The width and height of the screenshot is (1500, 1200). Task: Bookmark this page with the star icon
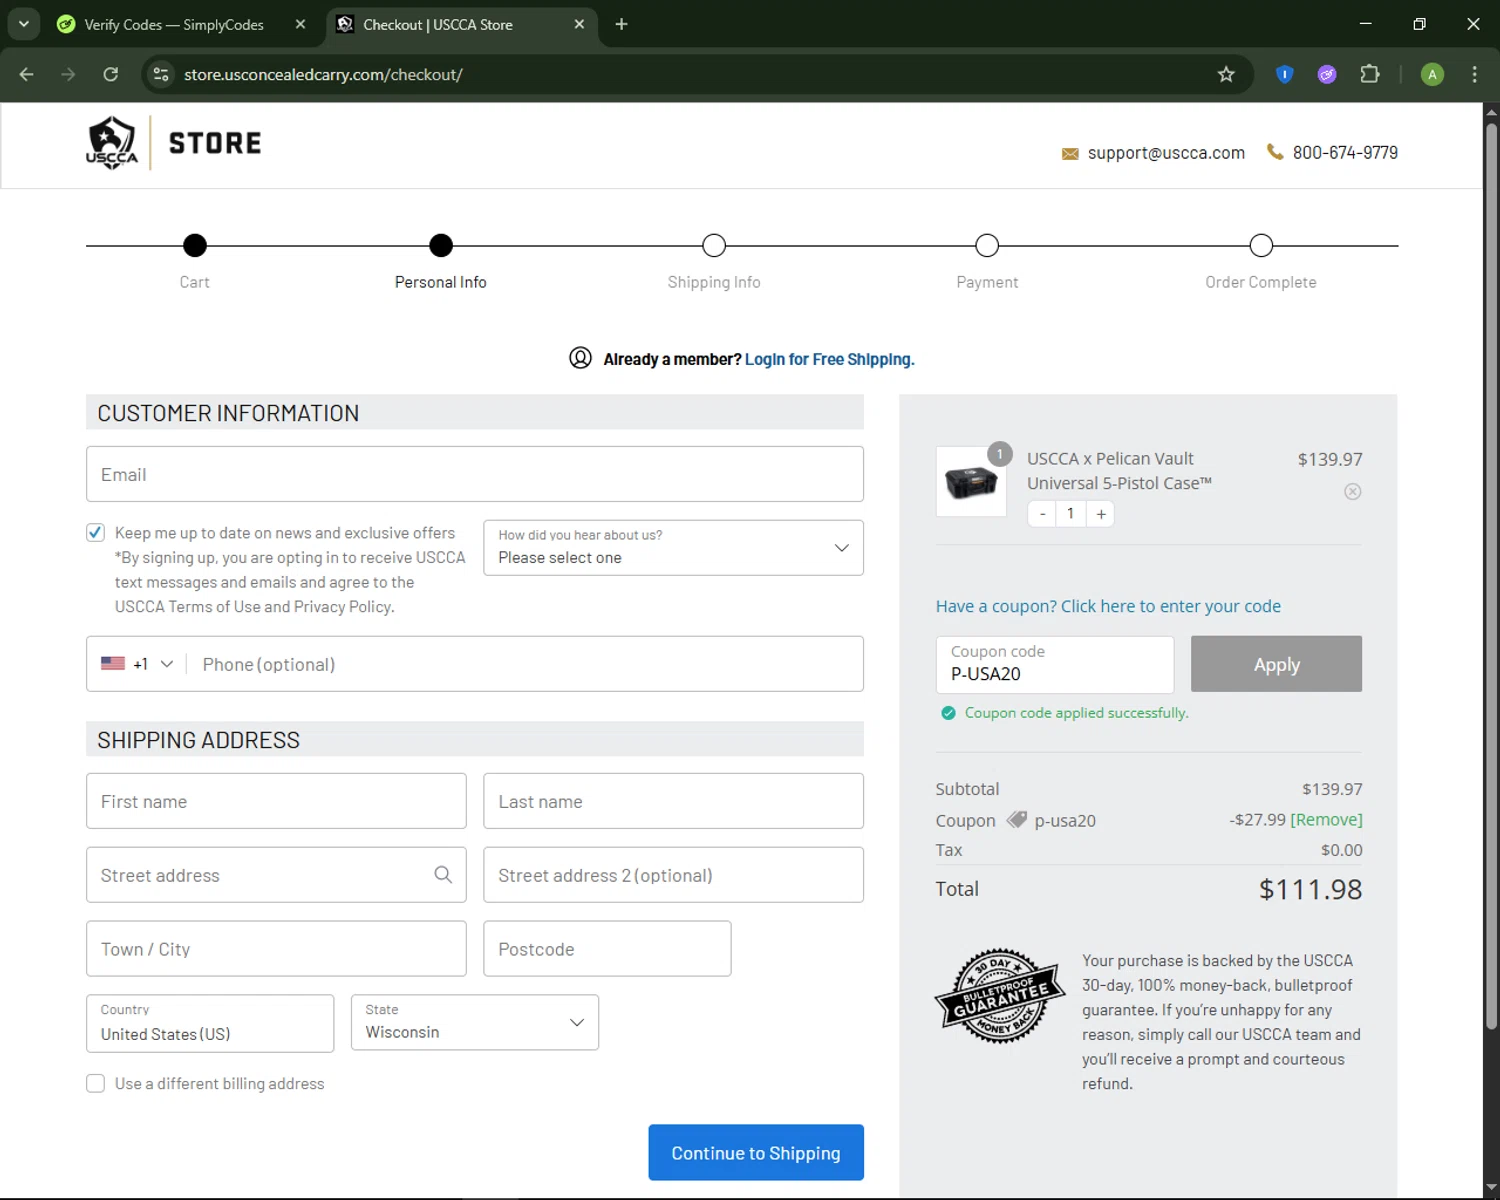(x=1226, y=74)
